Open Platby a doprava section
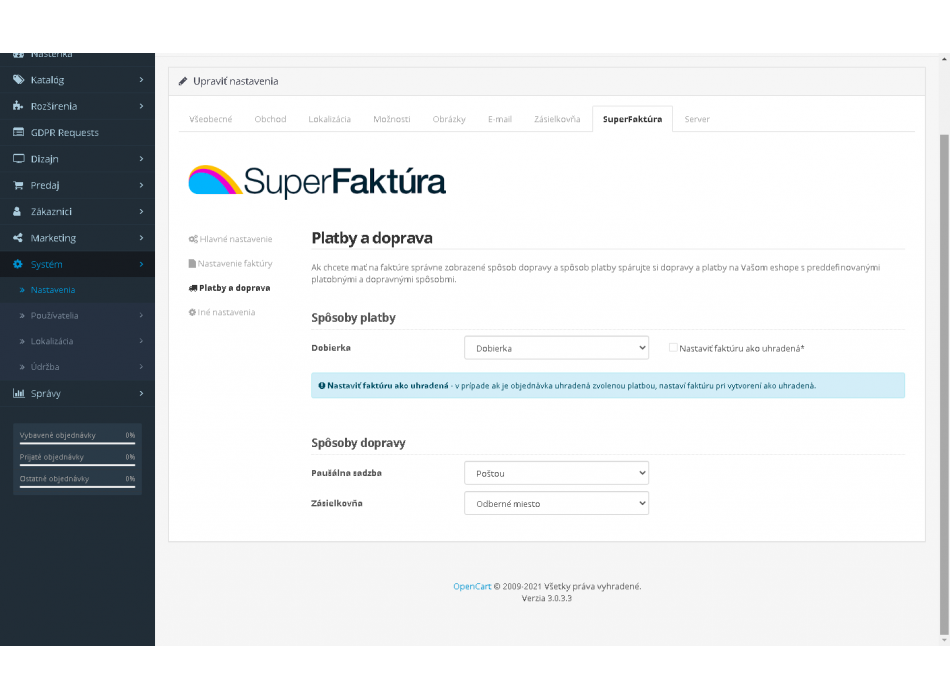This screenshot has height=700, width=950. point(230,288)
